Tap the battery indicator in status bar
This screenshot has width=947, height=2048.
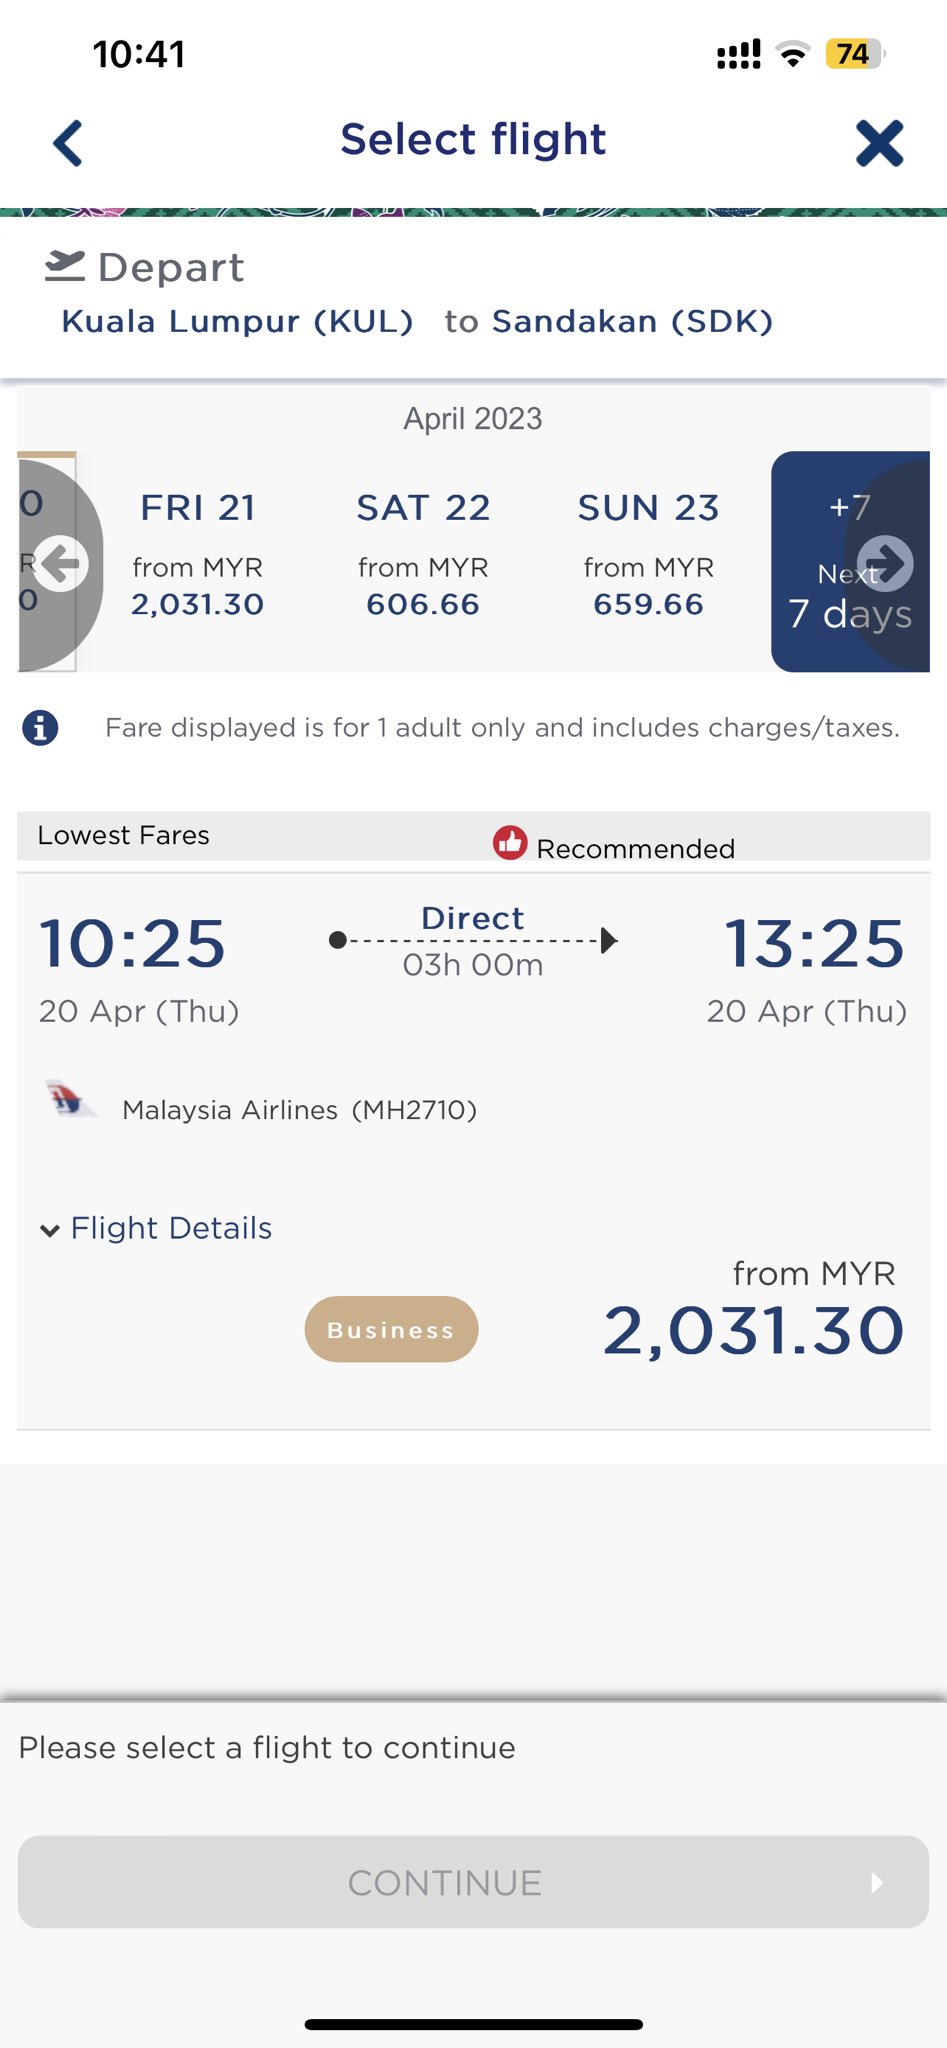[x=853, y=54]
